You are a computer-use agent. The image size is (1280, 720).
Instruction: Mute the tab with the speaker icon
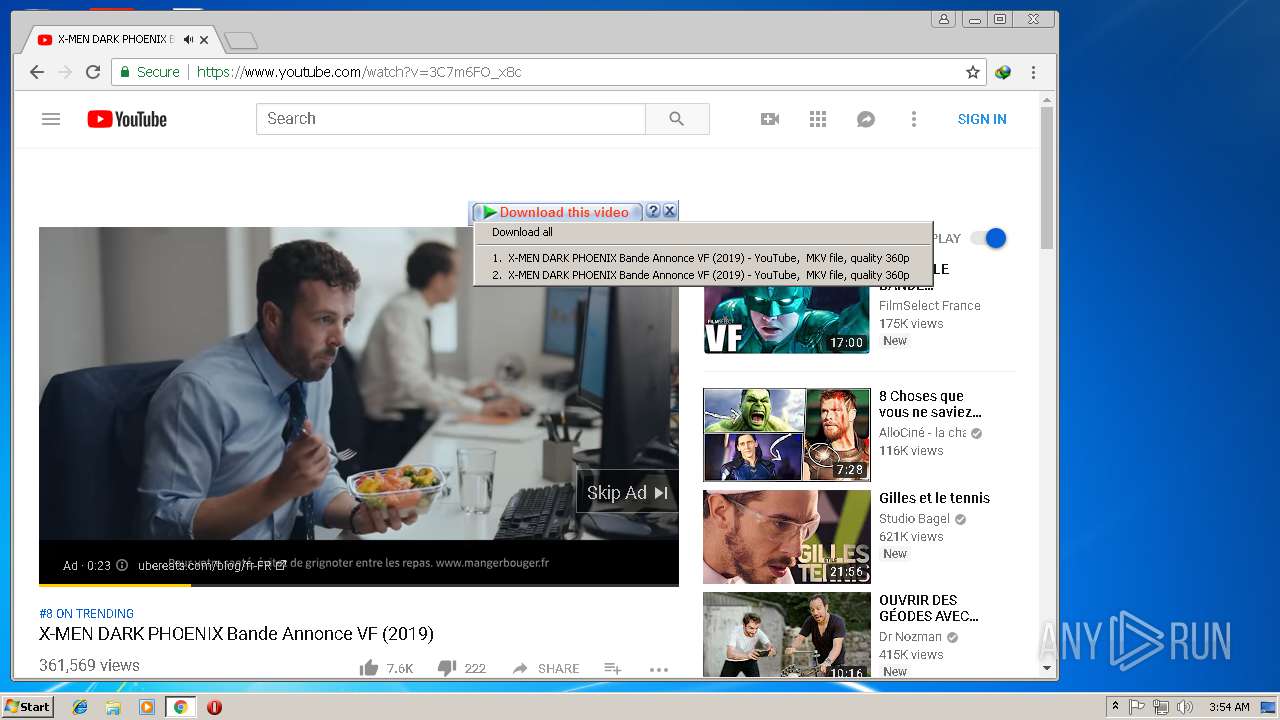(x=188, y=40)
